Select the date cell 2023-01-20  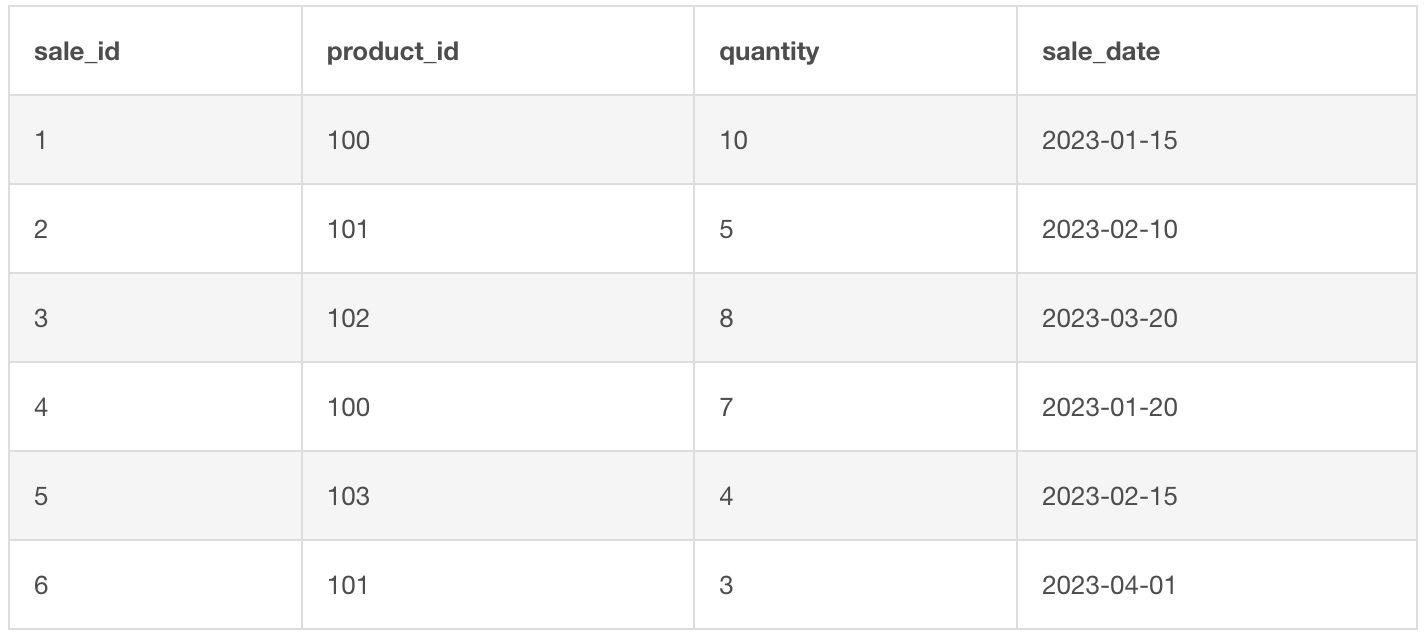pyautogui.click(x=1109, y=408)
